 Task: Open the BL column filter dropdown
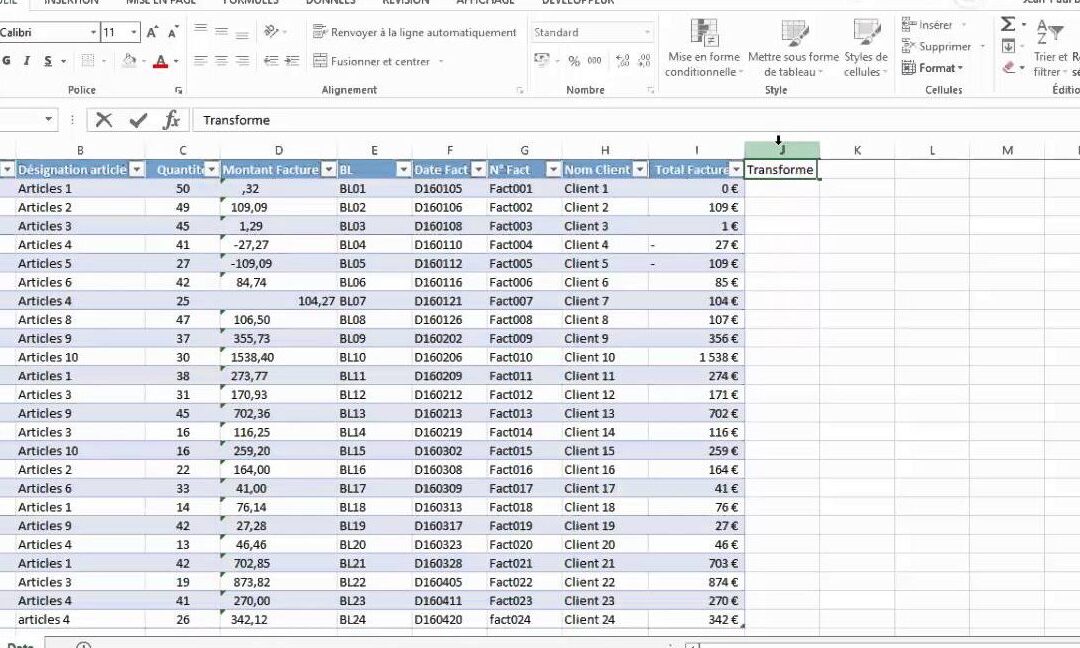(404, 169)
